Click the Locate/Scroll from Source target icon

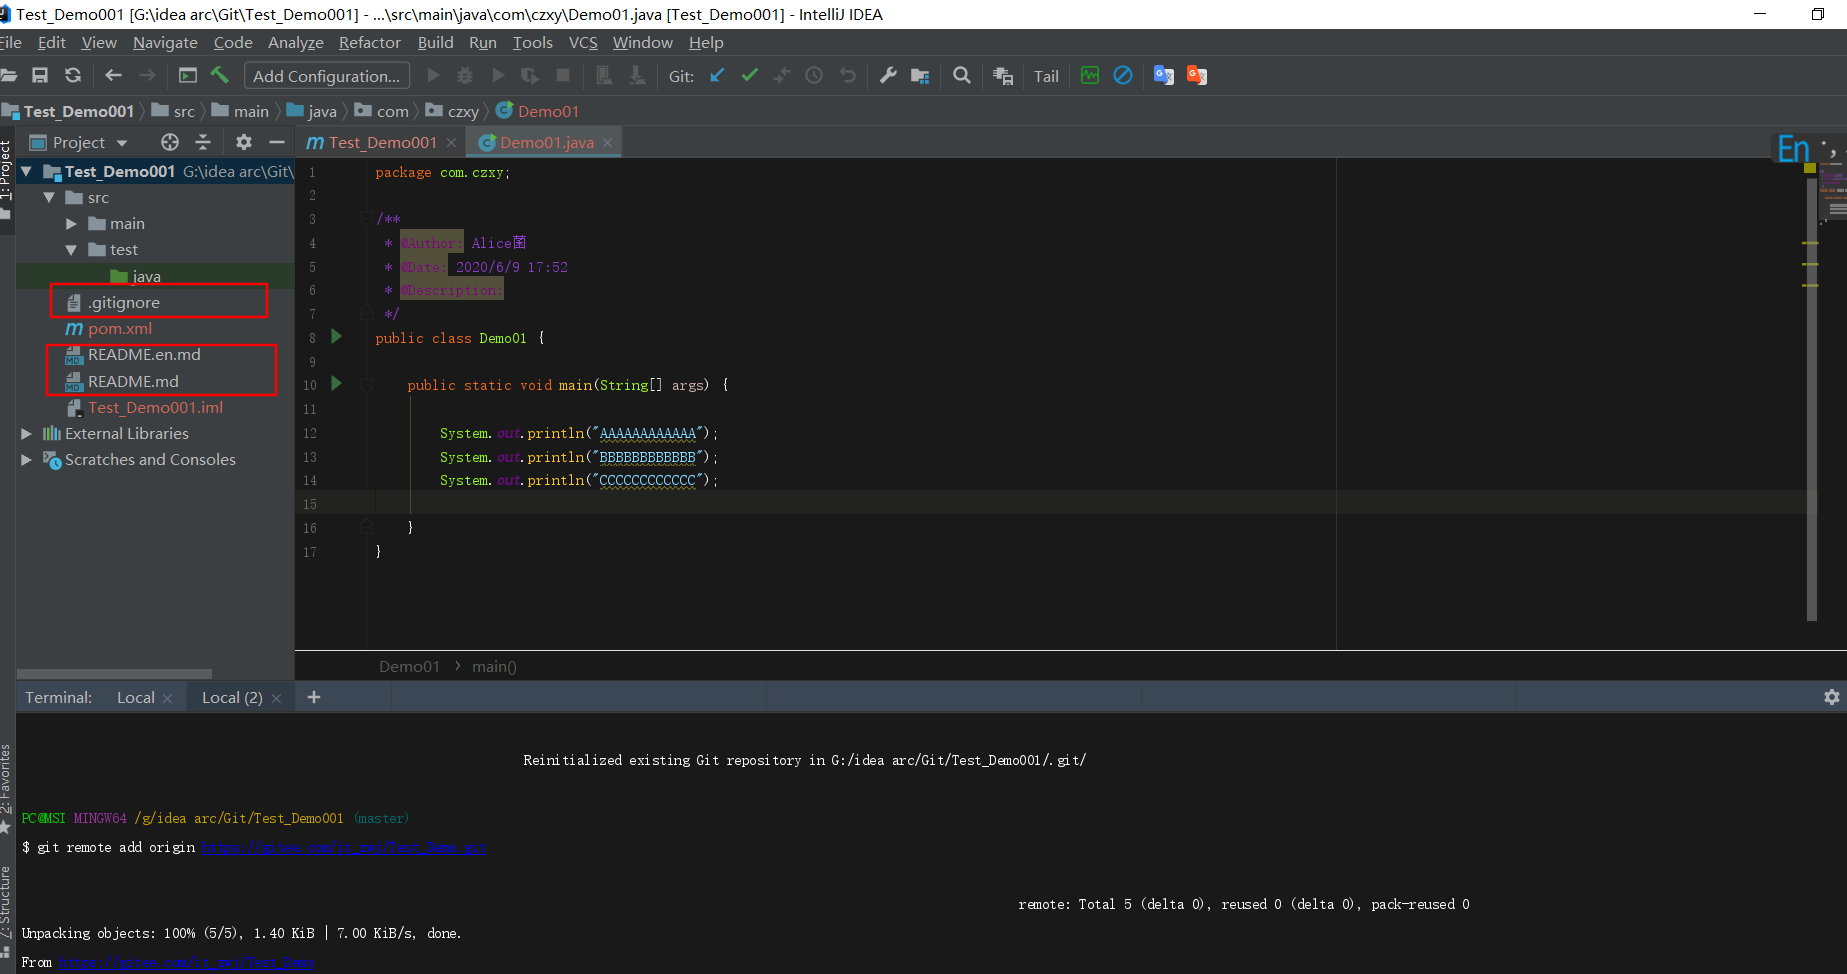pos(170,142)
